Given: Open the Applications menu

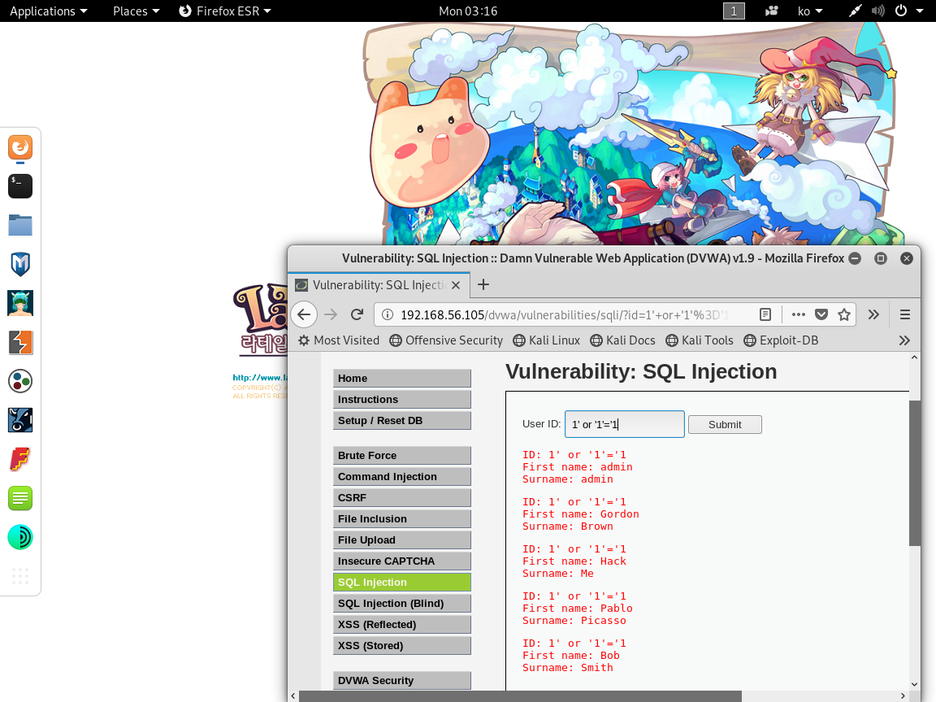Looking at the screenshot, I should tap(48, 11).
